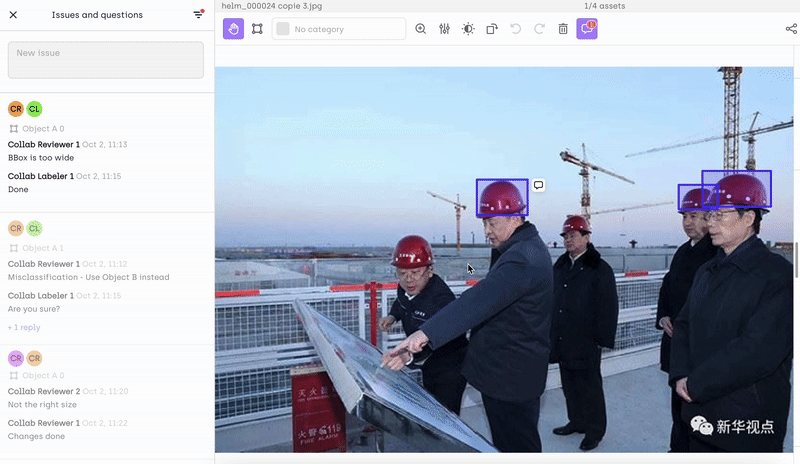Click the zoom magnifier icon
This screenshot has width=800, height=464.
click(x=420, y=29)
